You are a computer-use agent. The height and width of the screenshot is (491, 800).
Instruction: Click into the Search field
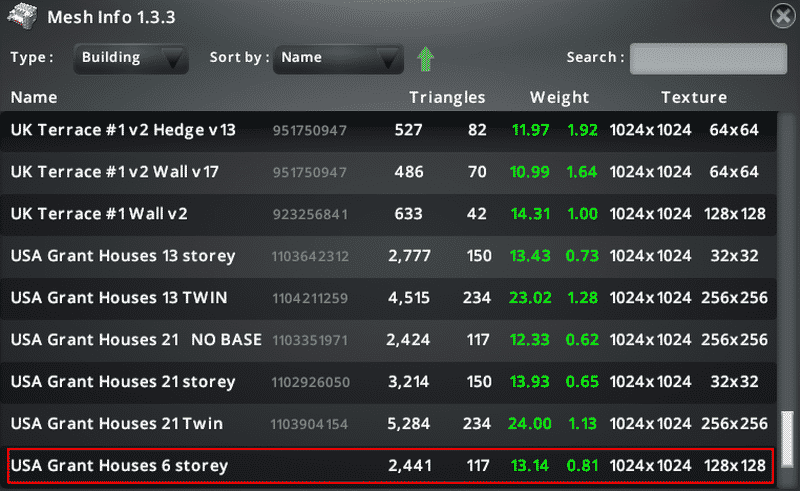pos(709,58)
